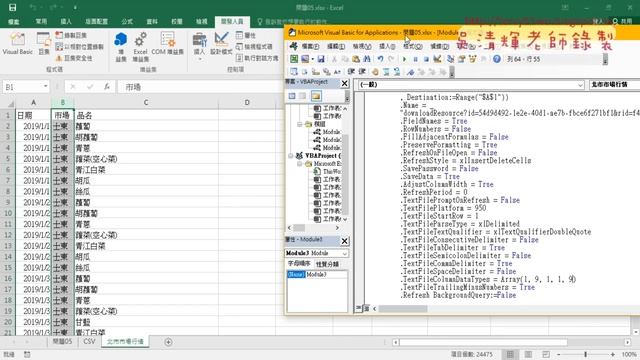Select ThisWorkbook in project tree

[x=328, y=171]
